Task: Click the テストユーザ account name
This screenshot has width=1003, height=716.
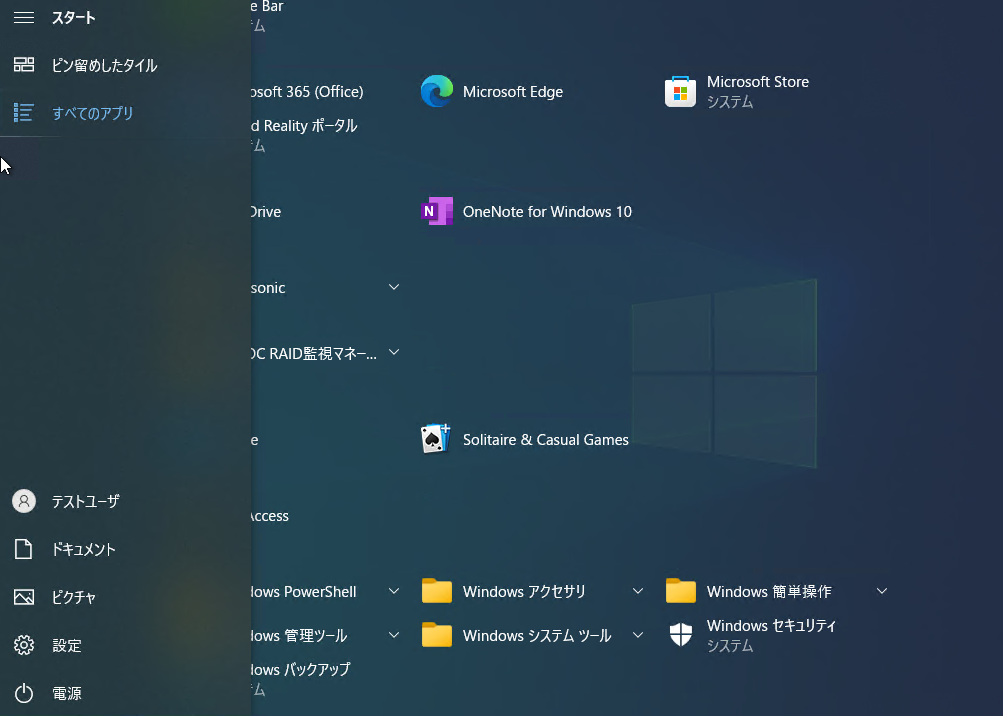Action: click(x=86, y=502)
